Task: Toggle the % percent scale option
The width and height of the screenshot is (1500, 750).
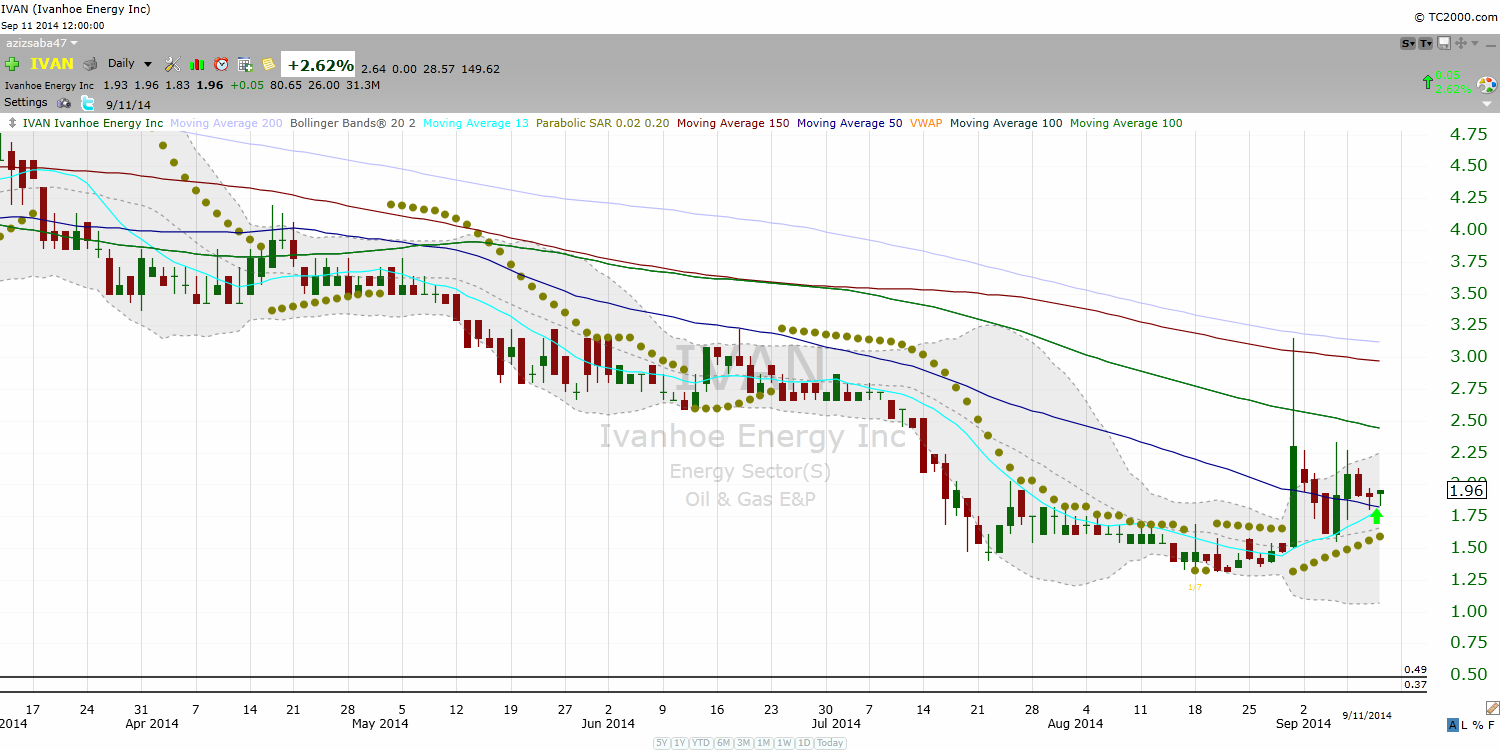Action: pyautogui.click(x=1476, y=725)
